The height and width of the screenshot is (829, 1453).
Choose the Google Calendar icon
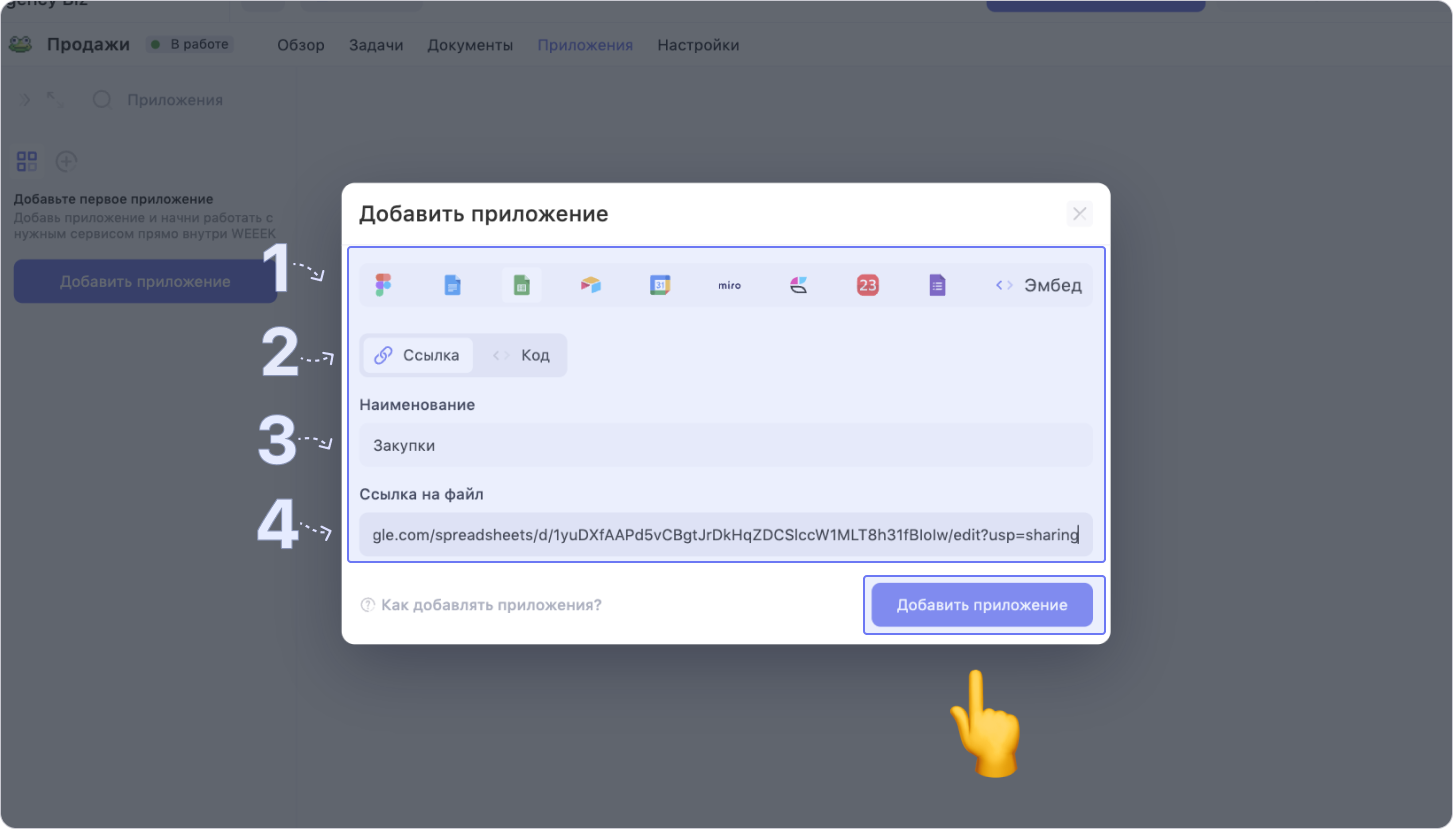point(660,285)
